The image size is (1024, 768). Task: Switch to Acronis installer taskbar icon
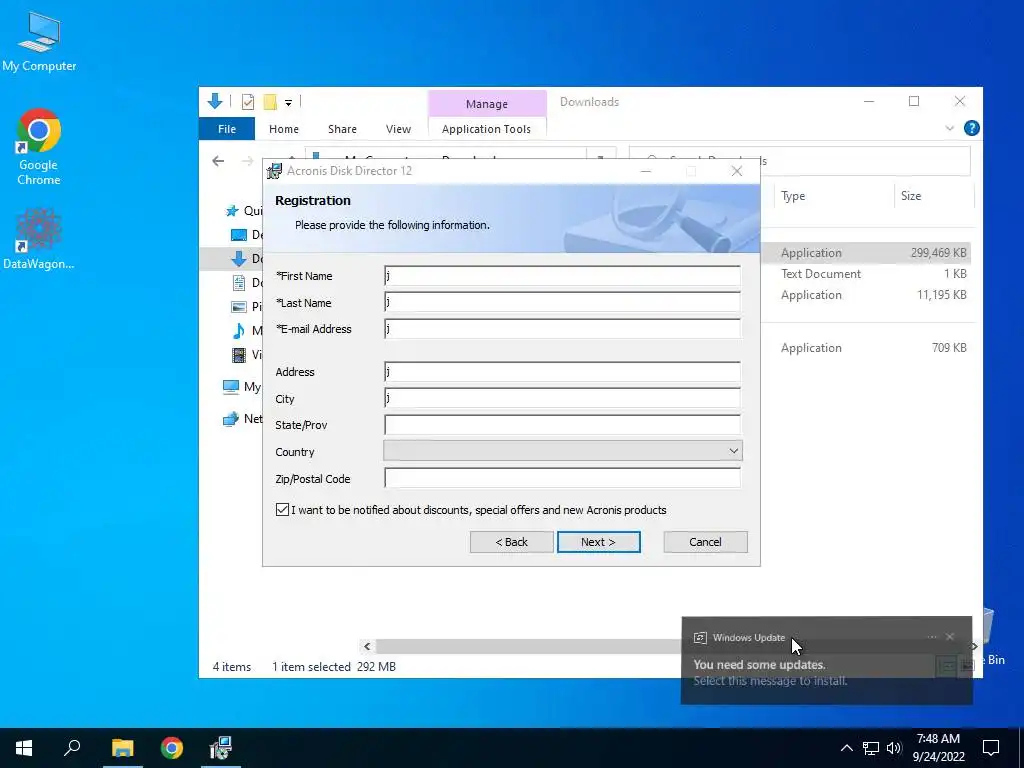tap(221, 748)
